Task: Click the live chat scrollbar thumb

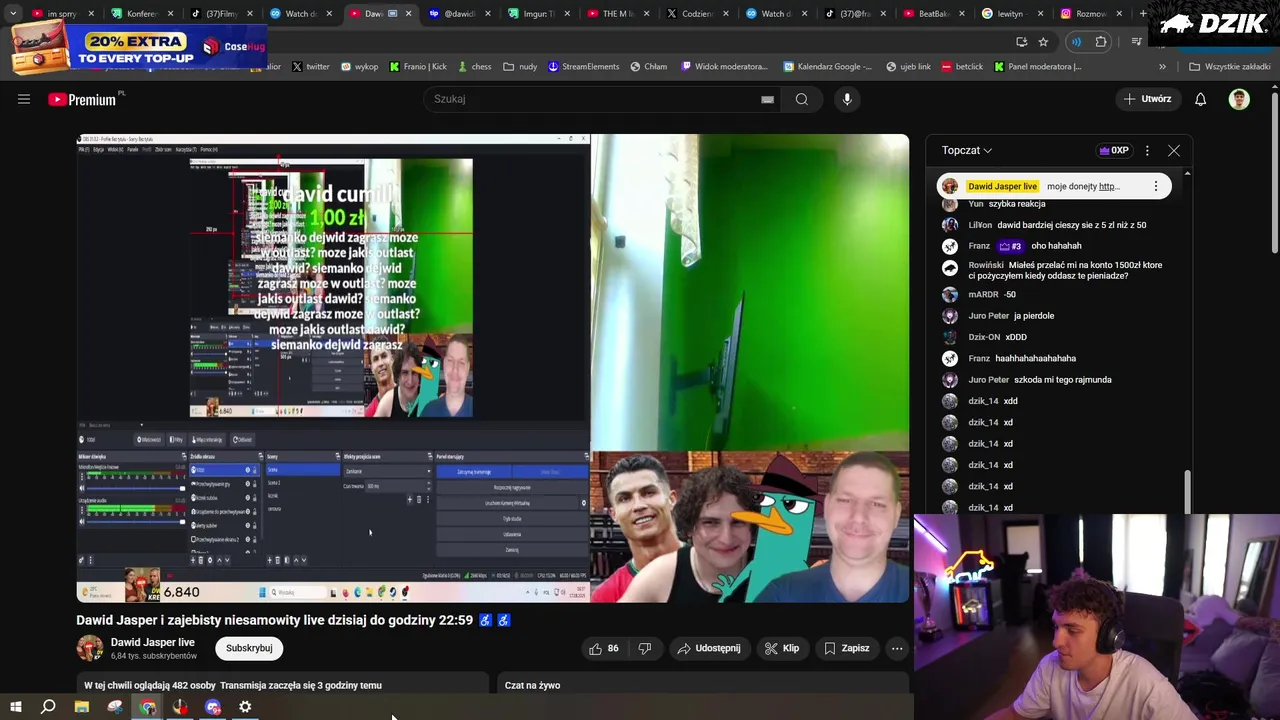Action: (x=1188, y=490)
